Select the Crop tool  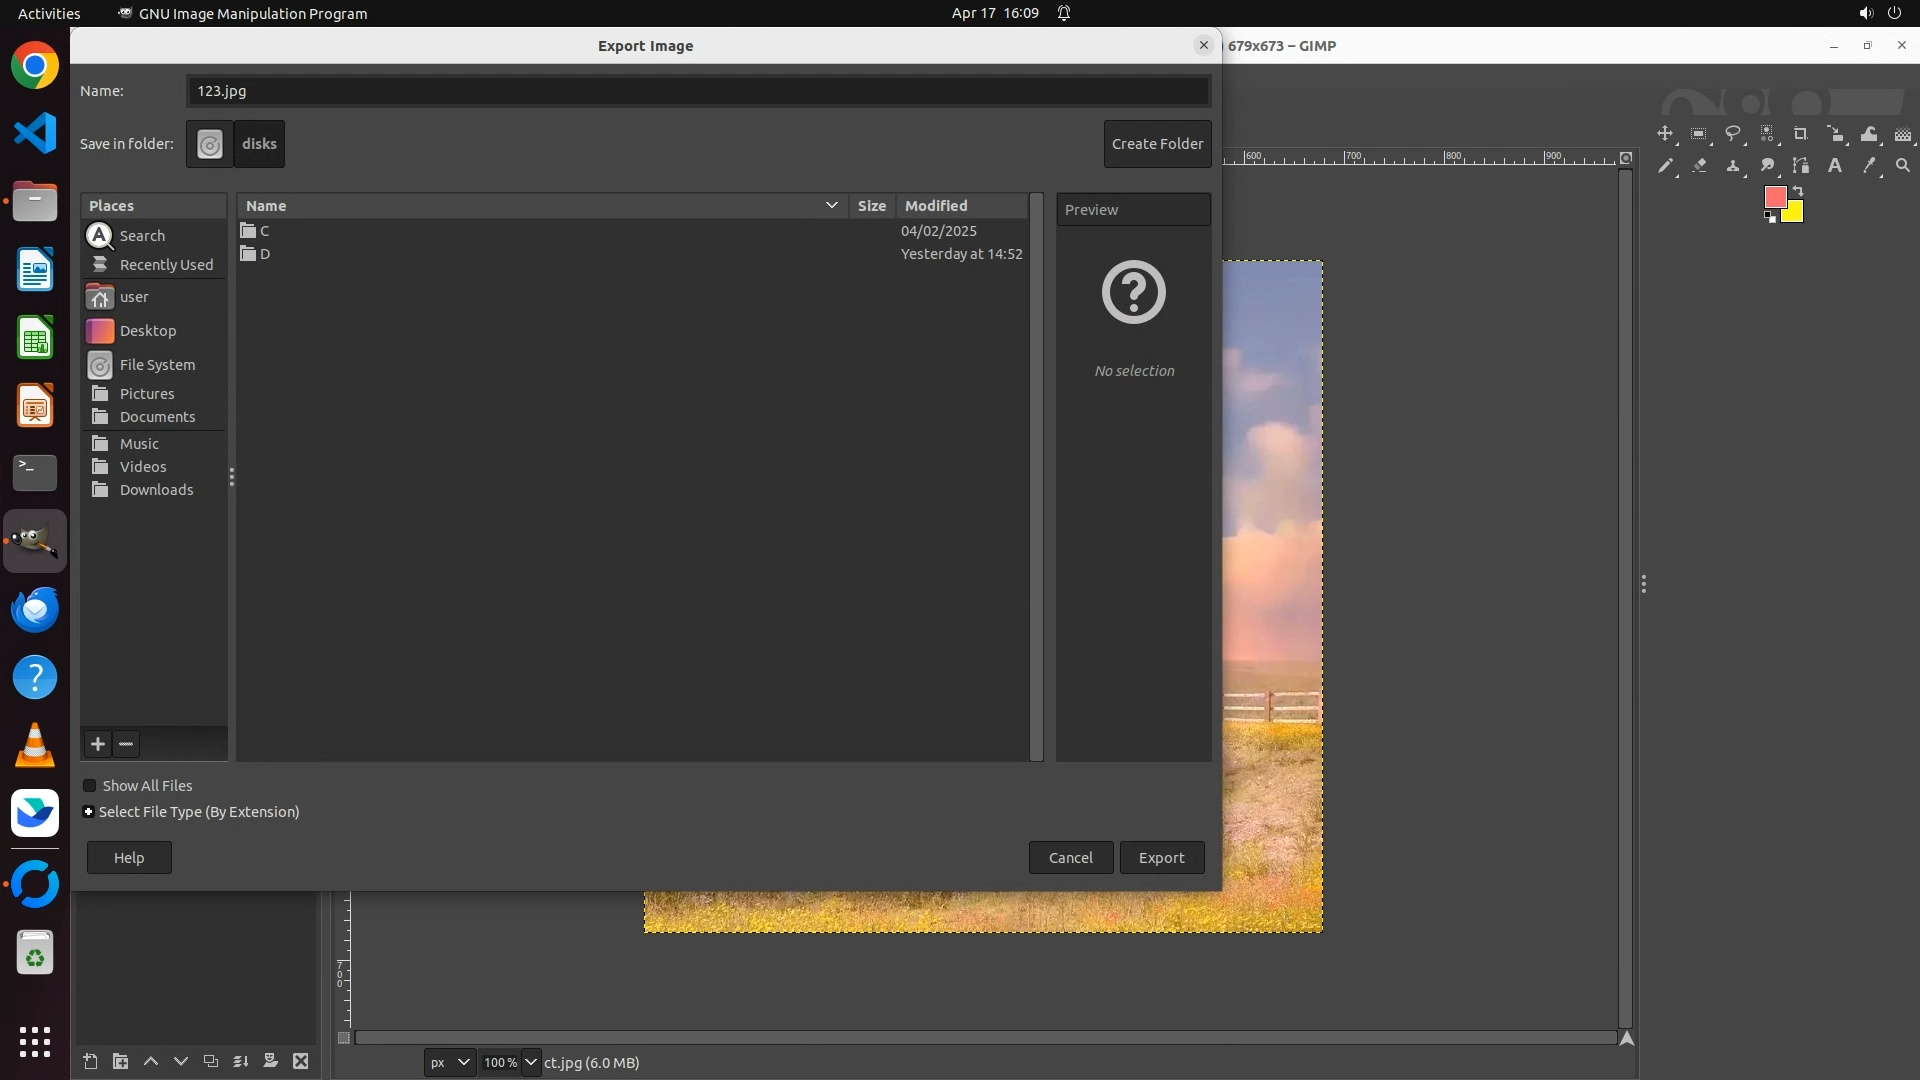point(1801,134)
